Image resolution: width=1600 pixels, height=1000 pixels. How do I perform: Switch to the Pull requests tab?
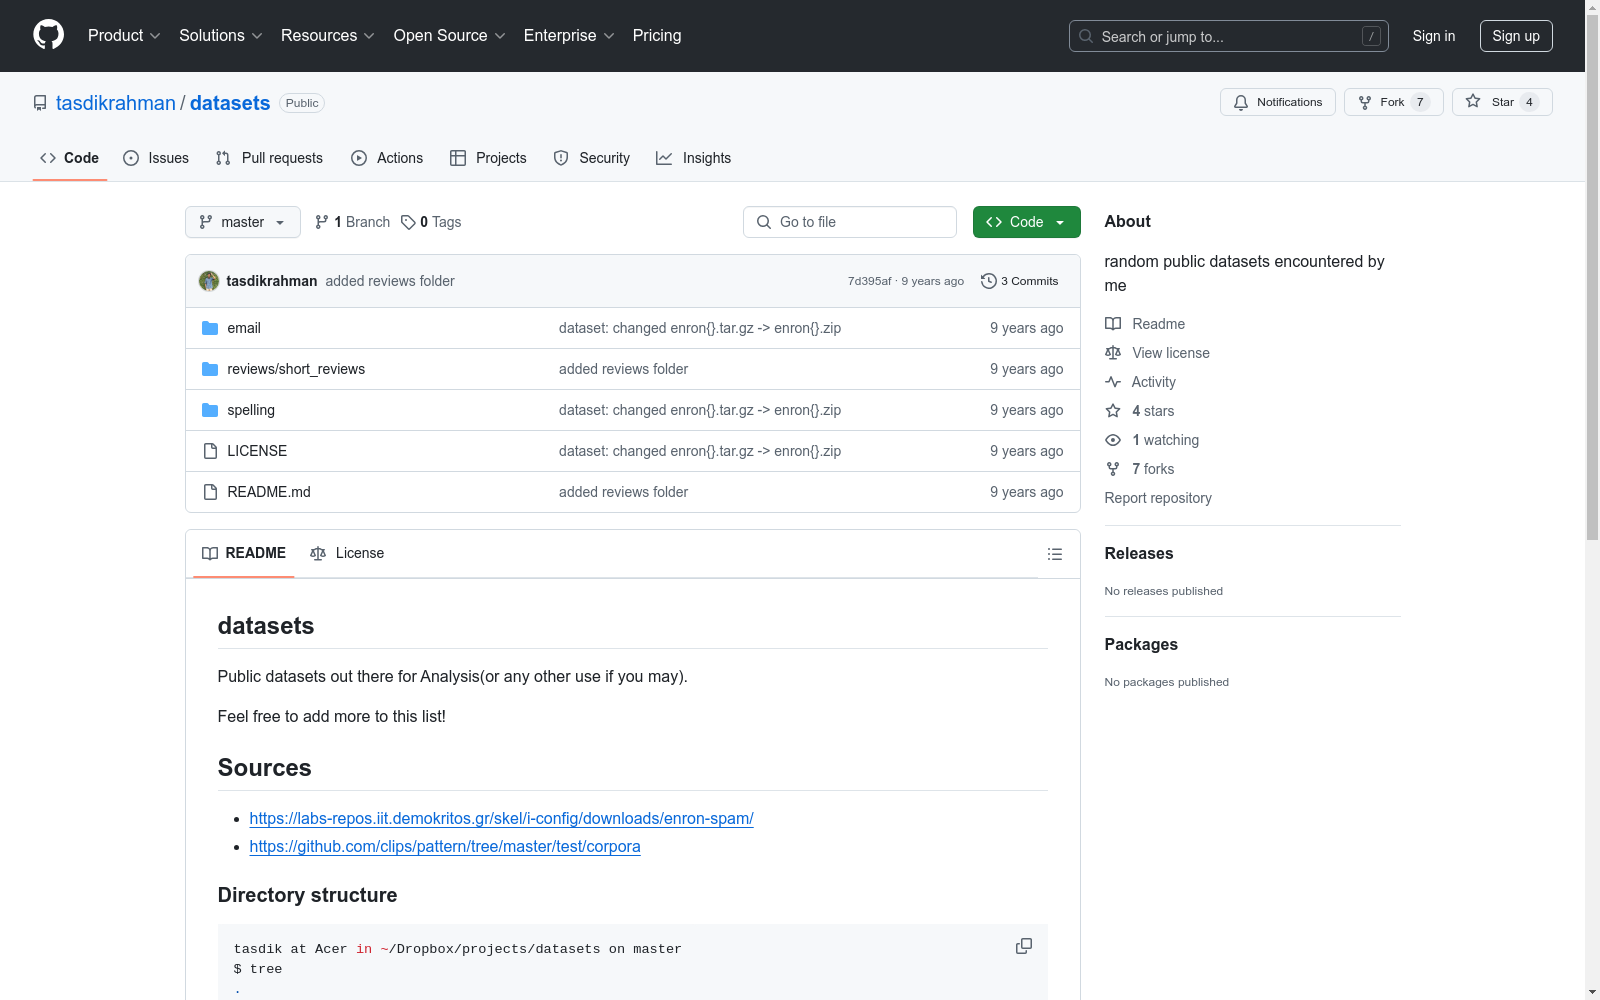269,158
